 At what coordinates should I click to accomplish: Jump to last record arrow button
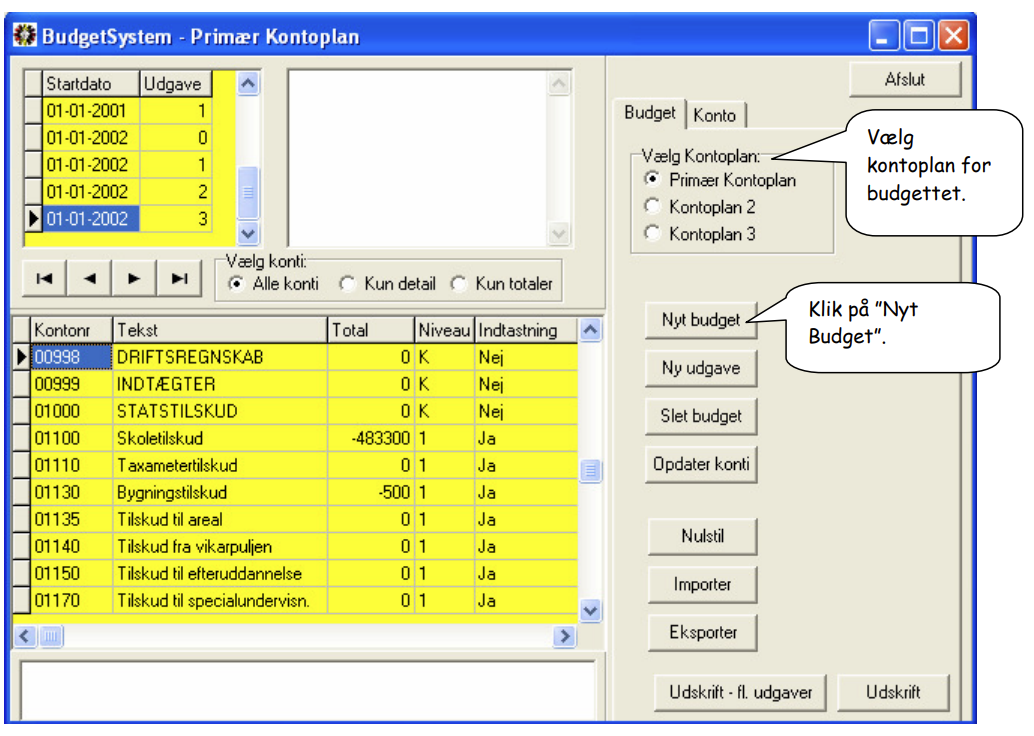coord(179,278)
